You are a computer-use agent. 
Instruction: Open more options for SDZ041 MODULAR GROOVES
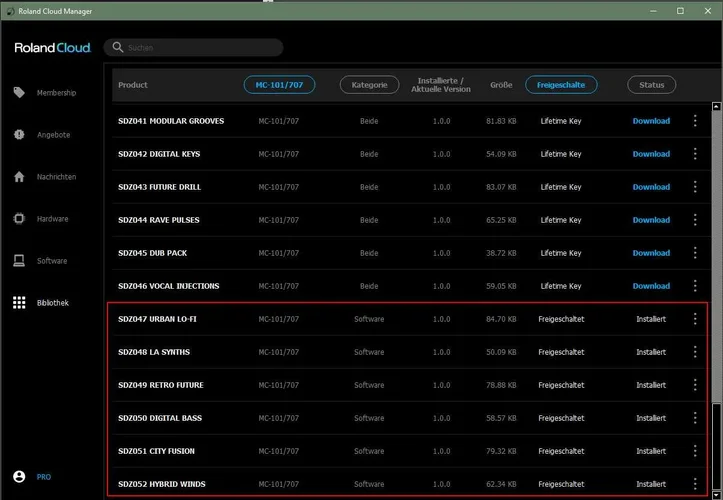(x=695, y=121)
